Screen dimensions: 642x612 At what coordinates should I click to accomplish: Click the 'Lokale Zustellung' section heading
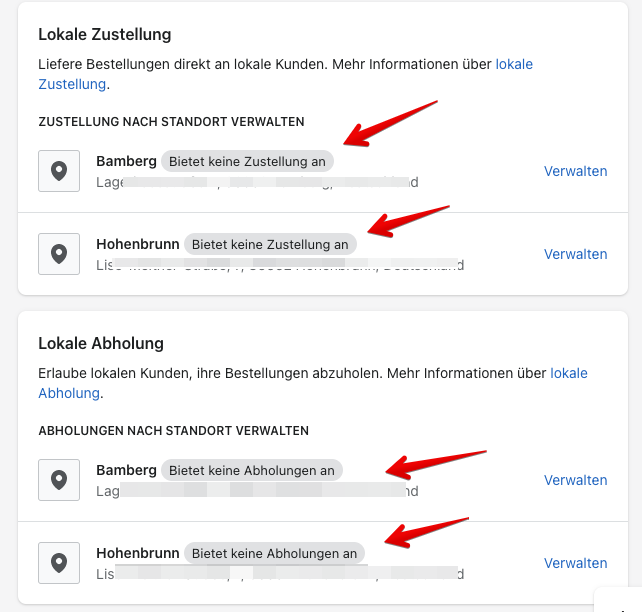click(105, 34)
